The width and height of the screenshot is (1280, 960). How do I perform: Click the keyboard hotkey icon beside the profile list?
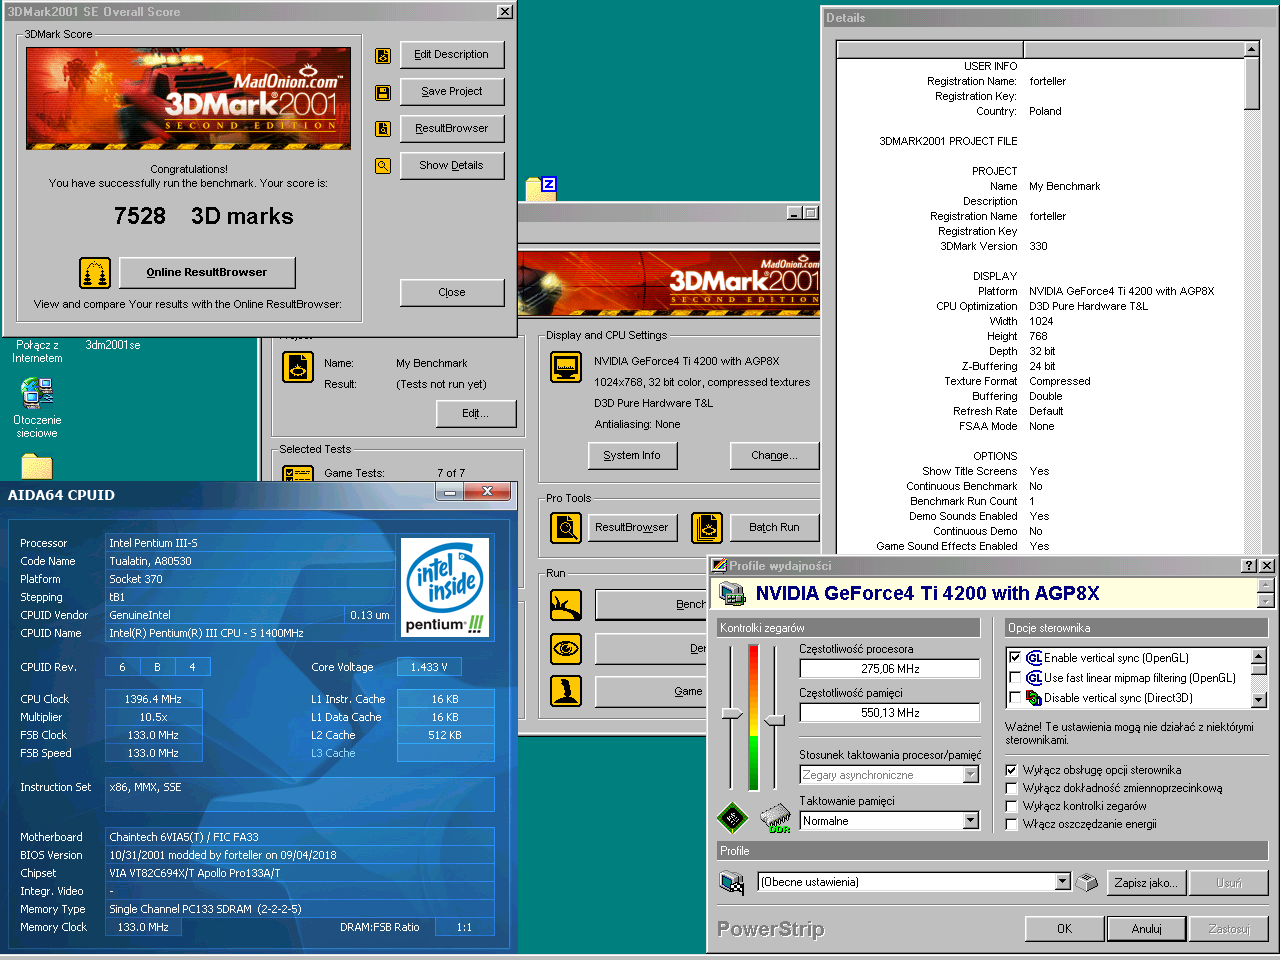click(1087, 882)
